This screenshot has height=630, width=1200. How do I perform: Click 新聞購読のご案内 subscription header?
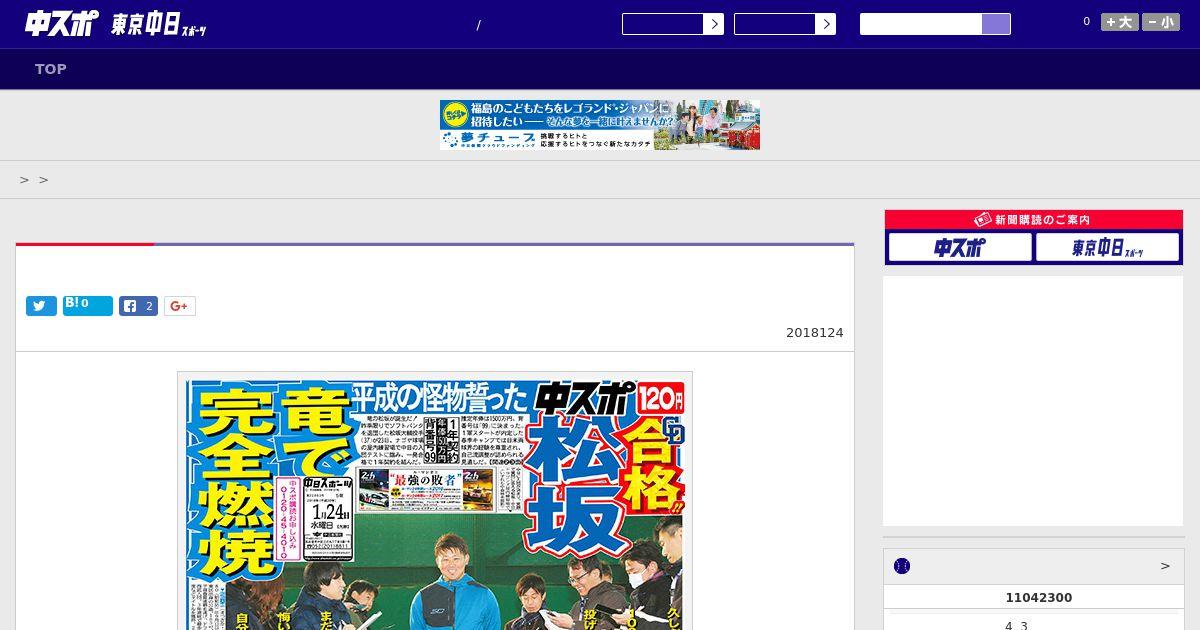(x=1034, y=220)
